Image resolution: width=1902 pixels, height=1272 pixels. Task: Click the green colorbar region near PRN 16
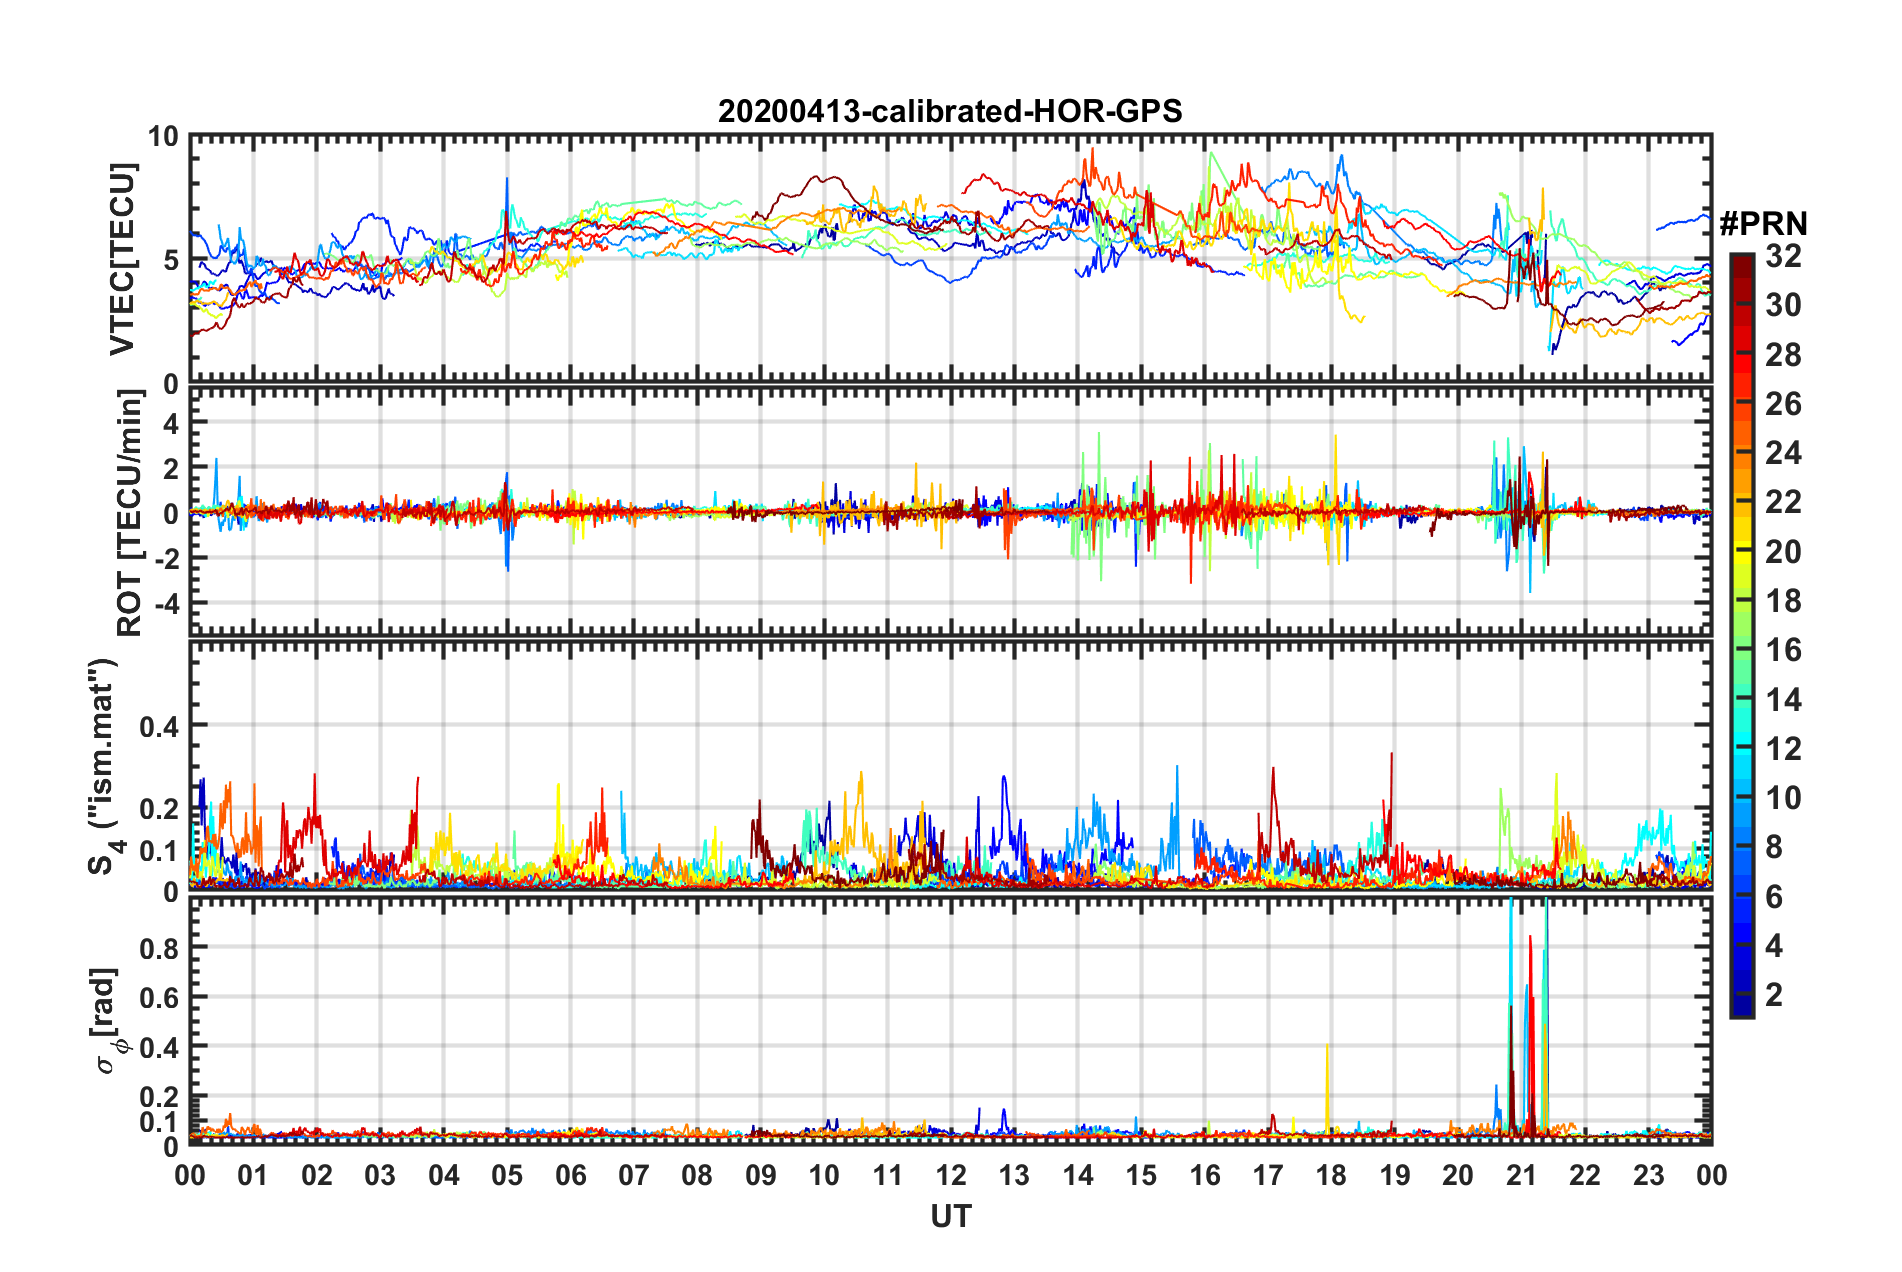[x=1741, y=651]
